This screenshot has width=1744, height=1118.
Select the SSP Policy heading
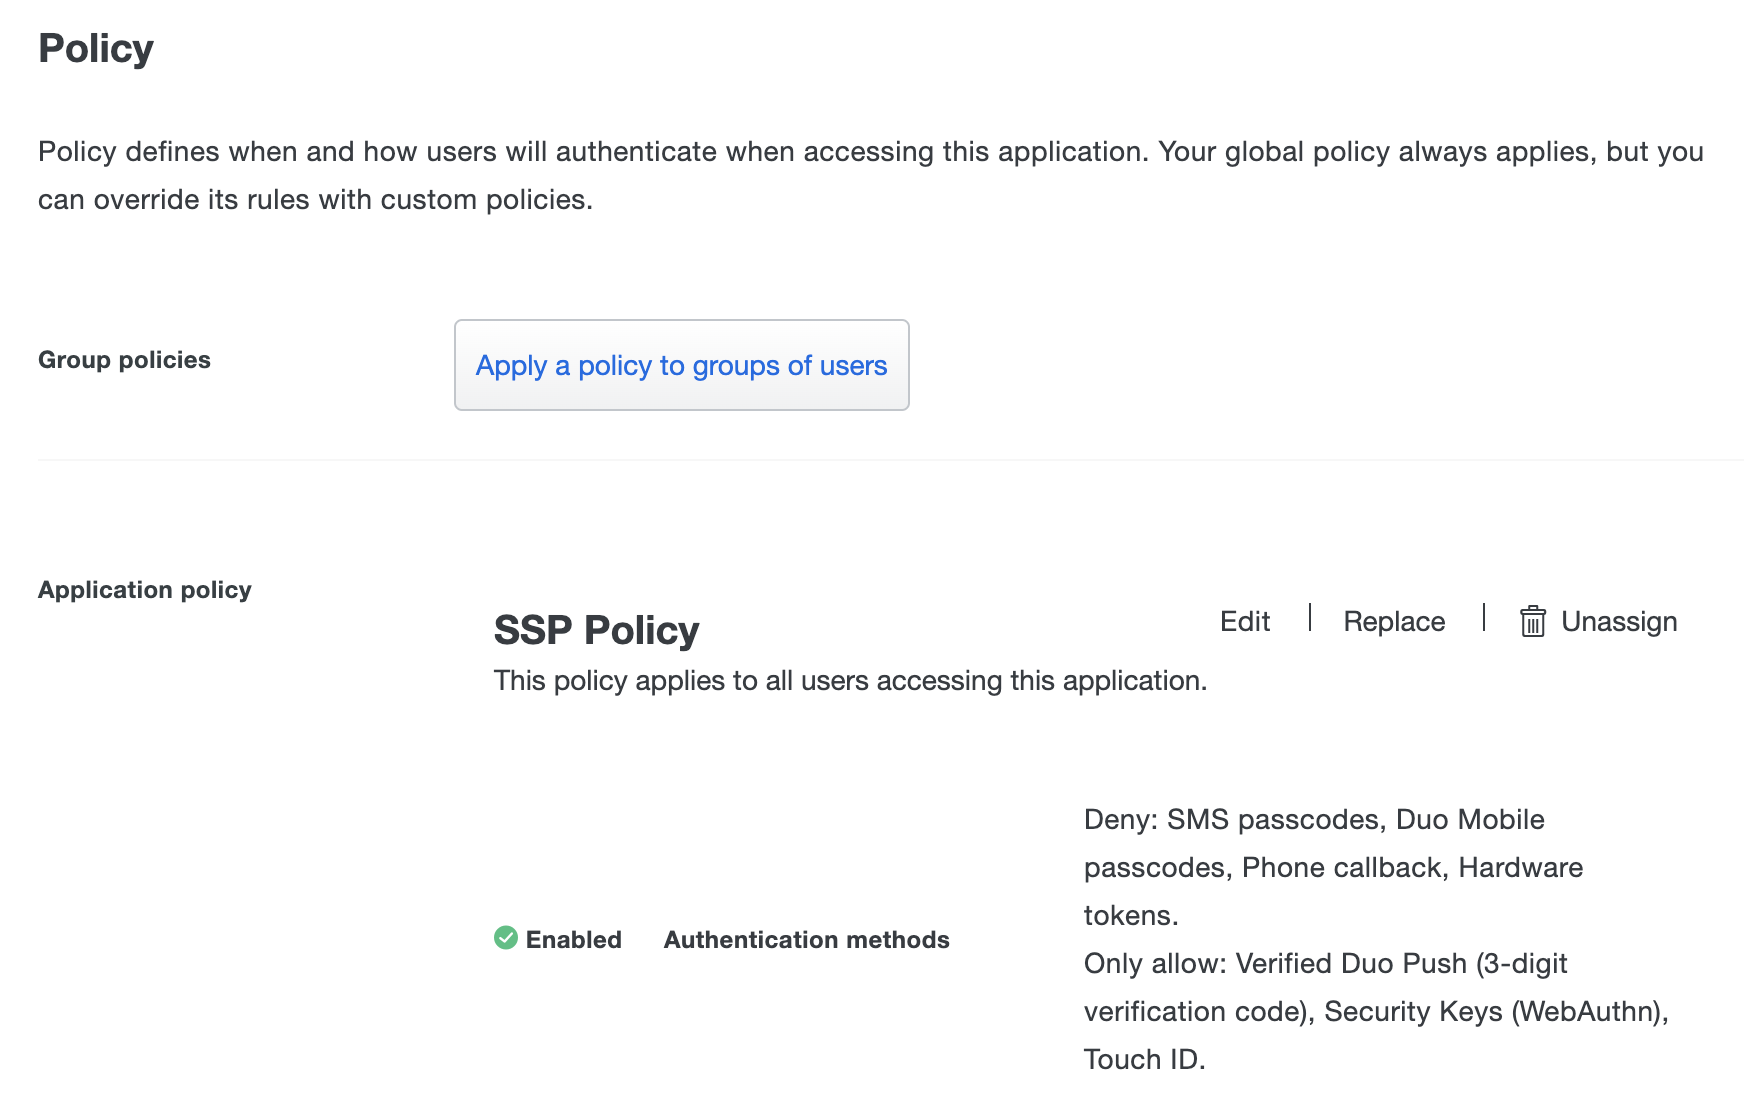[595, 630]
